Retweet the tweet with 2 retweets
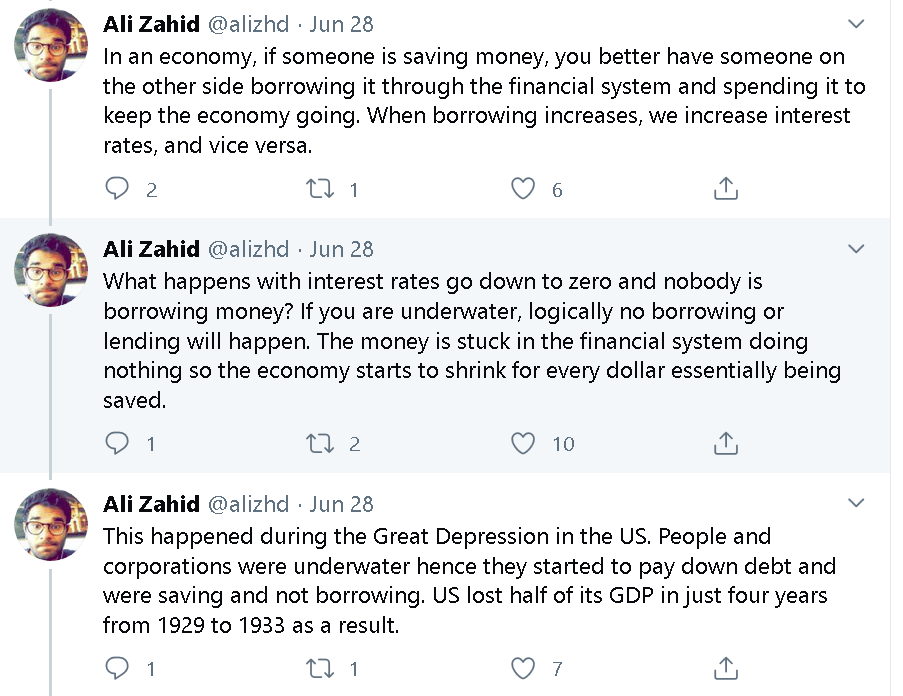This screenshot has height=696, width=903. [x=320, y=443]
